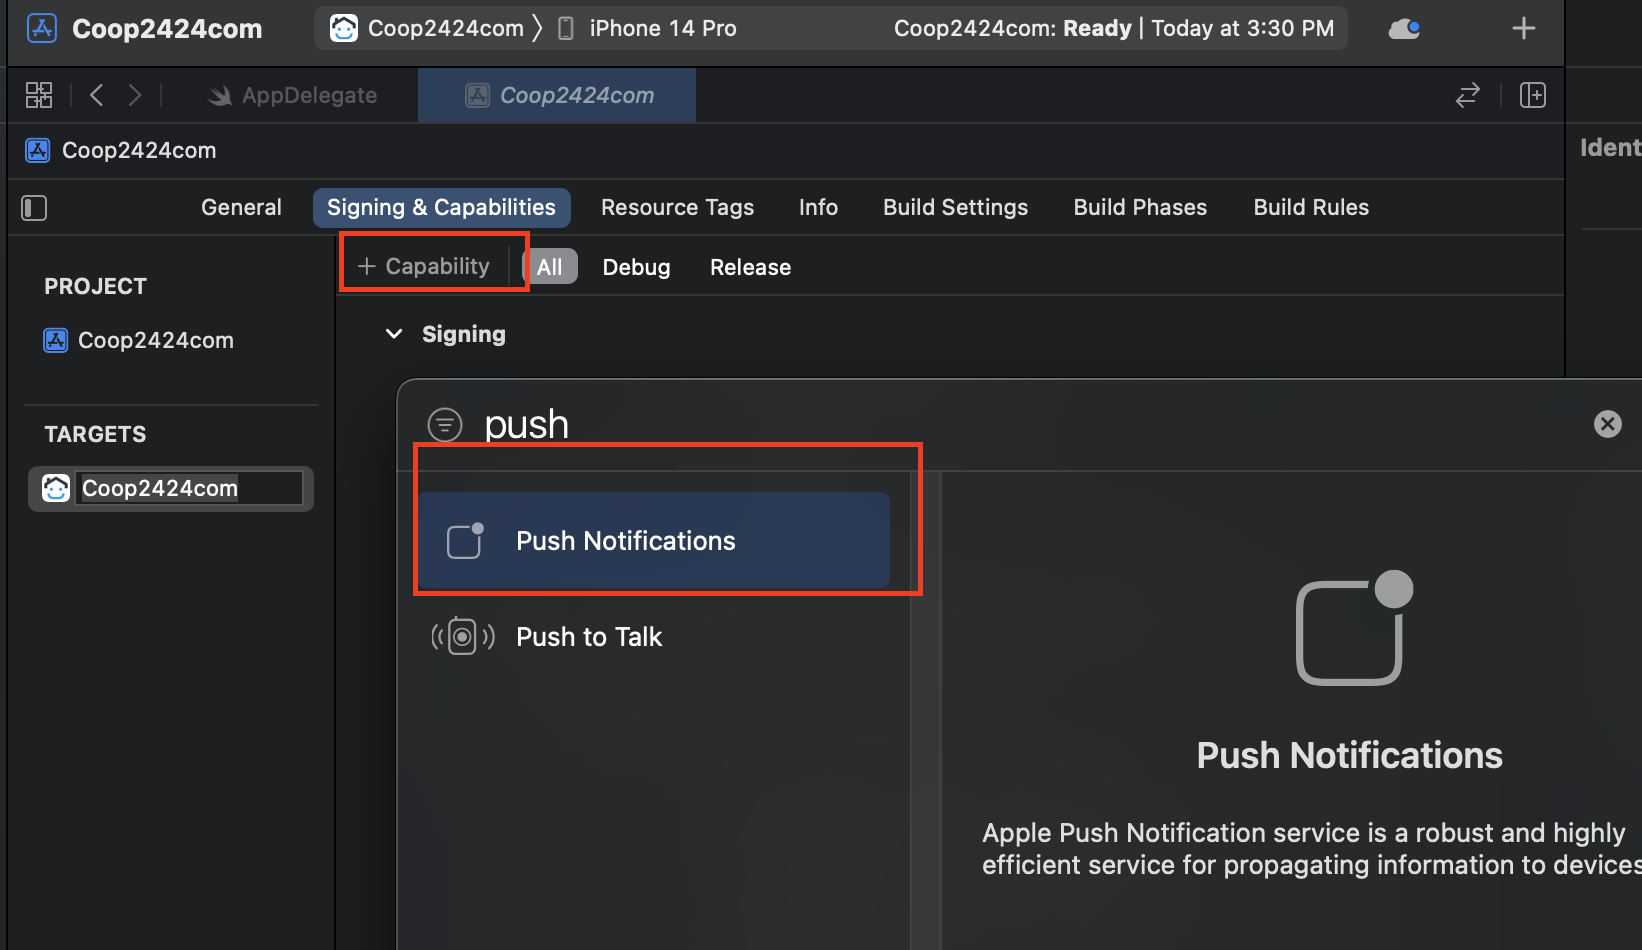Open the Build Phases tab
This screenshot has height=950, width=1642.
pyautogui.click(x=1140, y=207)
